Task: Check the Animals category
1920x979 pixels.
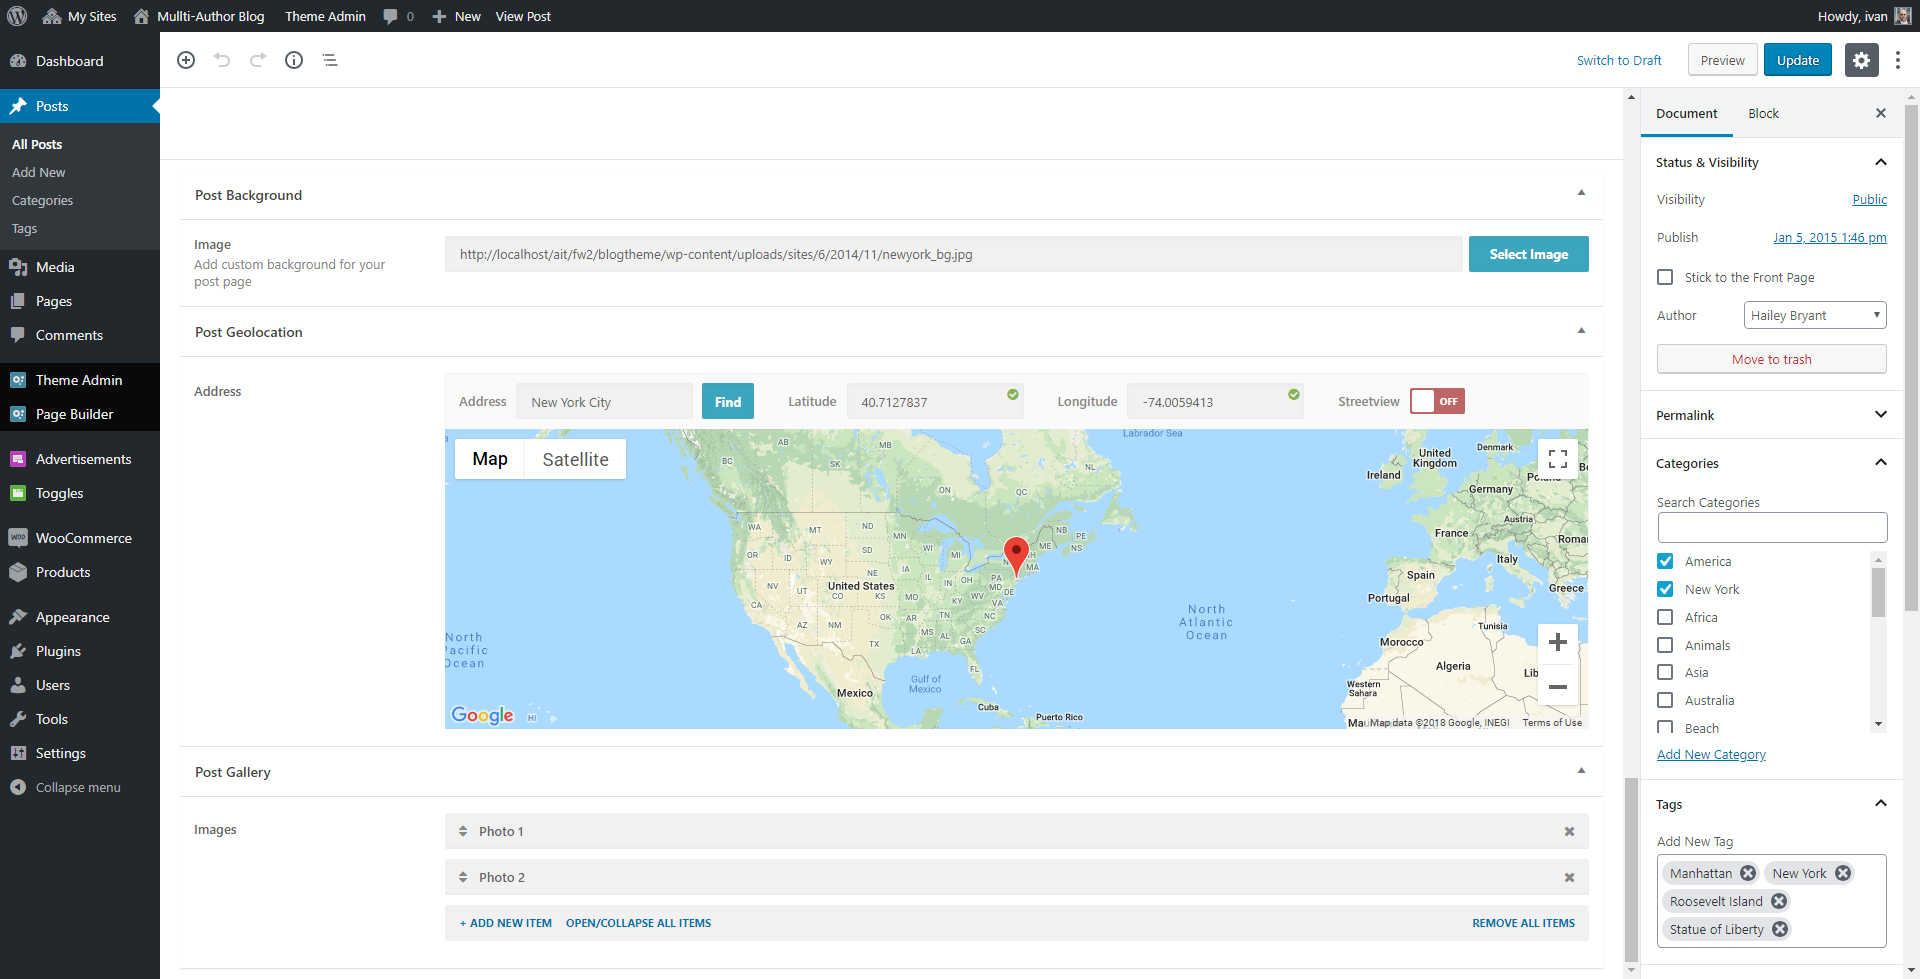Action: tap(1665, 645)
